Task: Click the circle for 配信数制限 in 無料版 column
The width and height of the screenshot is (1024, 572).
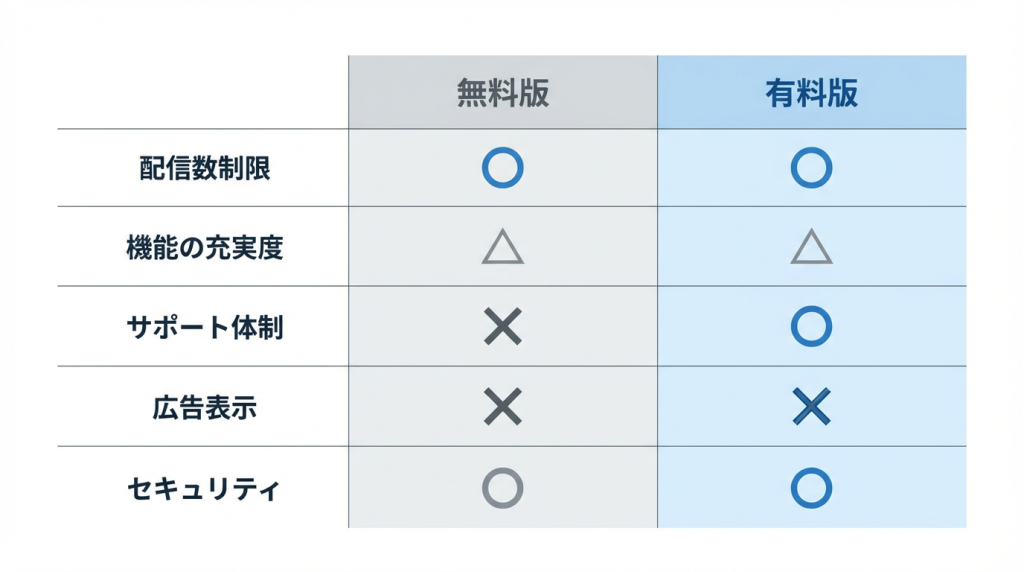Action: 502,168
